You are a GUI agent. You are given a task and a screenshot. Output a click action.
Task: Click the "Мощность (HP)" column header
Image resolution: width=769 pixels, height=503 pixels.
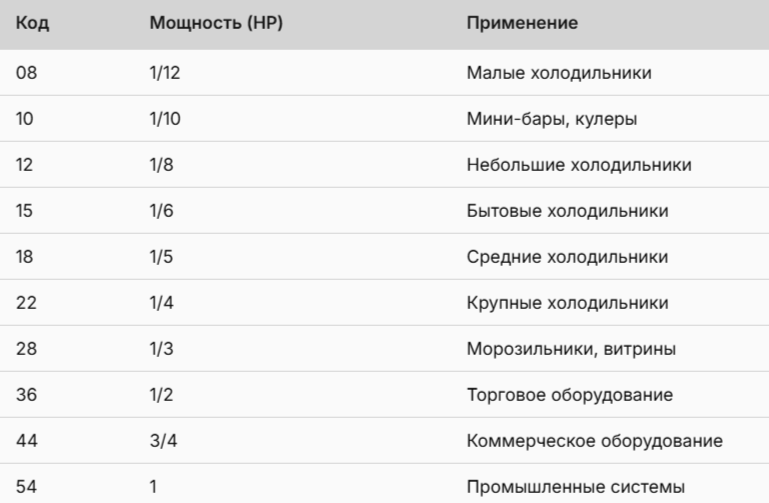click(213, 24)
